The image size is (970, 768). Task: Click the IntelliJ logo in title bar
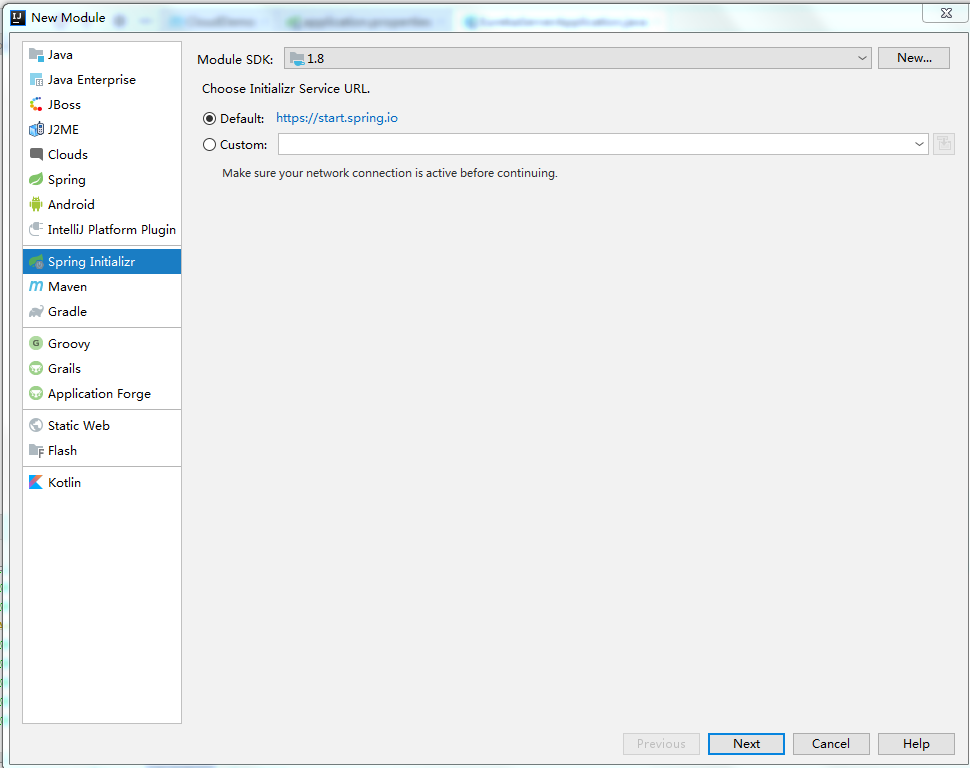click(18, 17)
